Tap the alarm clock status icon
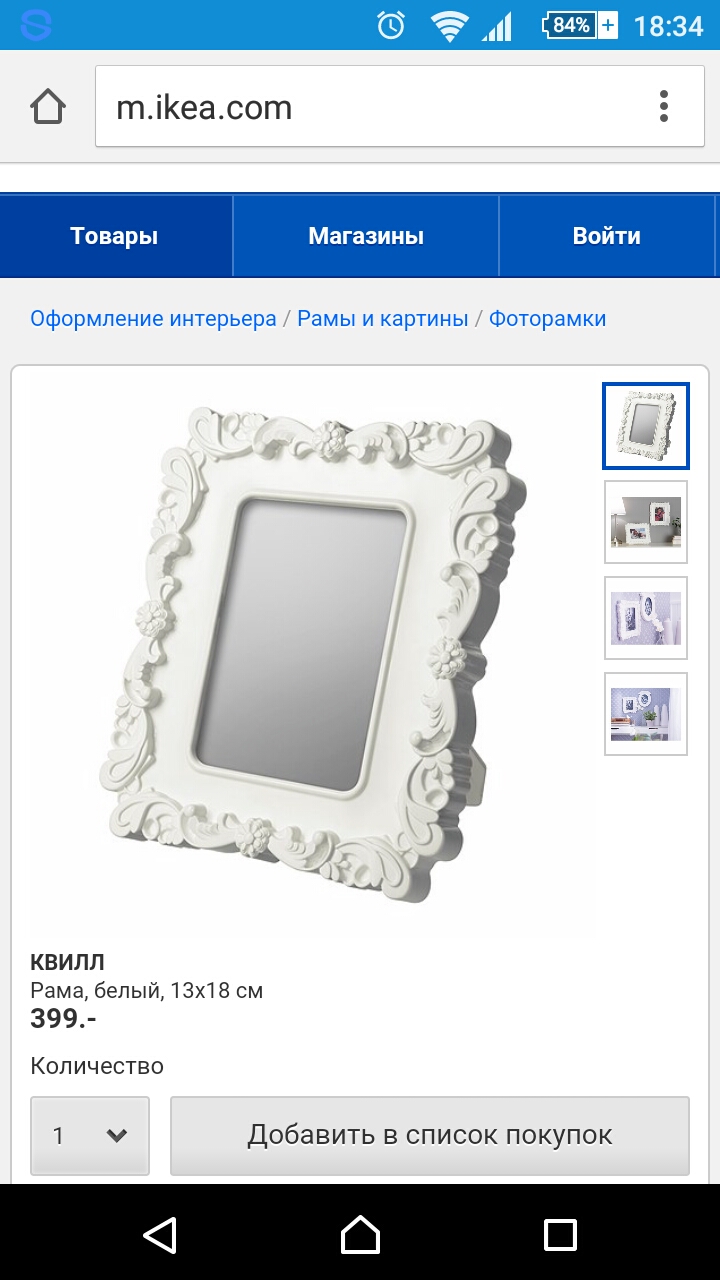The image size is (720, 1280). pos(391,25)
